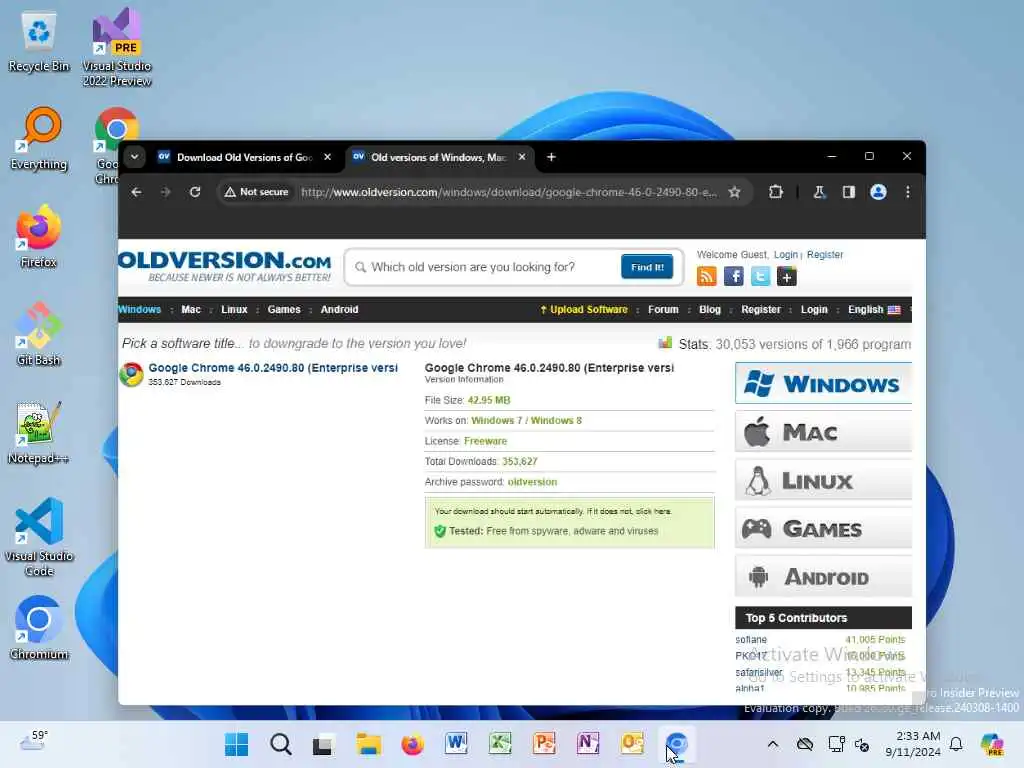Reload the page with refresh icon

(x=195, y=192)
